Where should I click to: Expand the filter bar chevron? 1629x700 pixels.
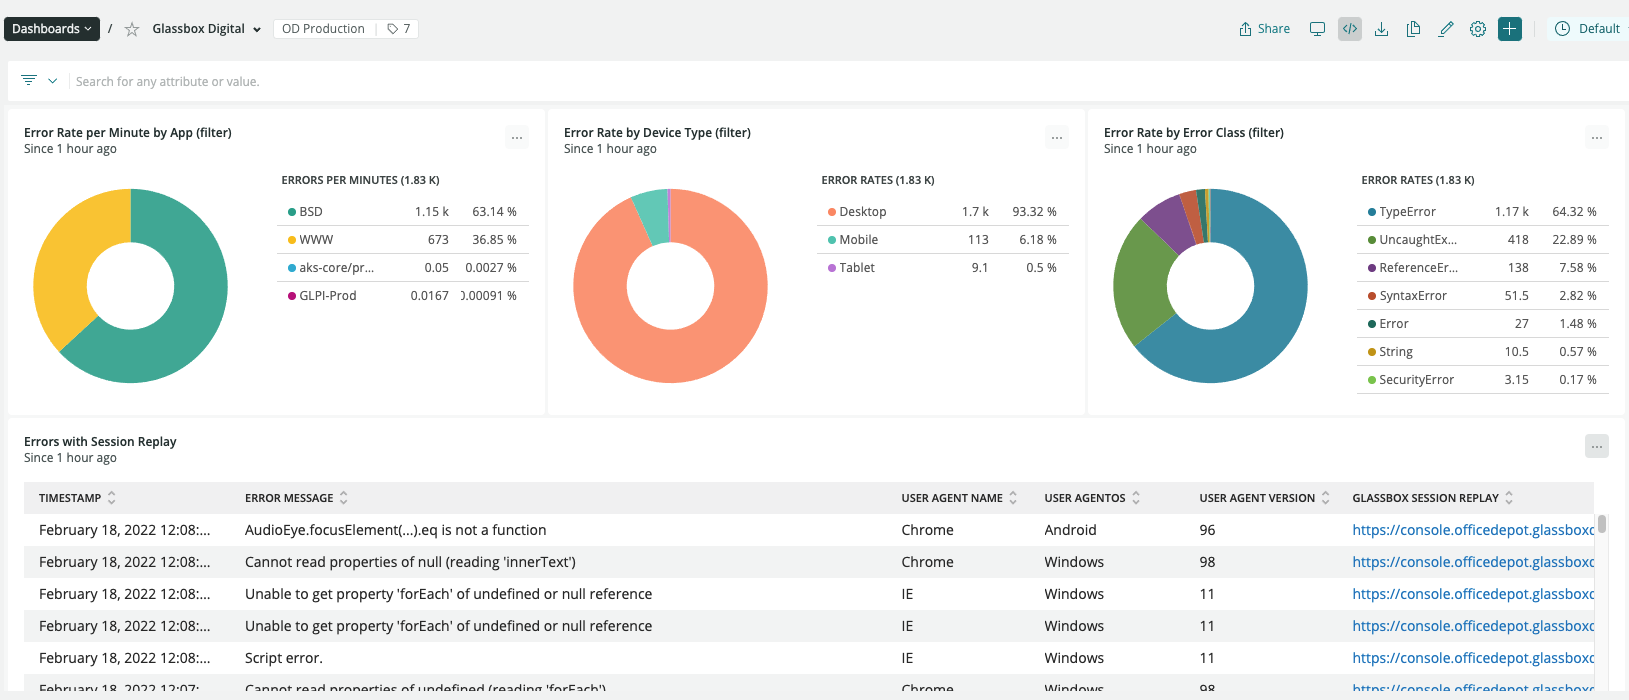coord(52,81)
